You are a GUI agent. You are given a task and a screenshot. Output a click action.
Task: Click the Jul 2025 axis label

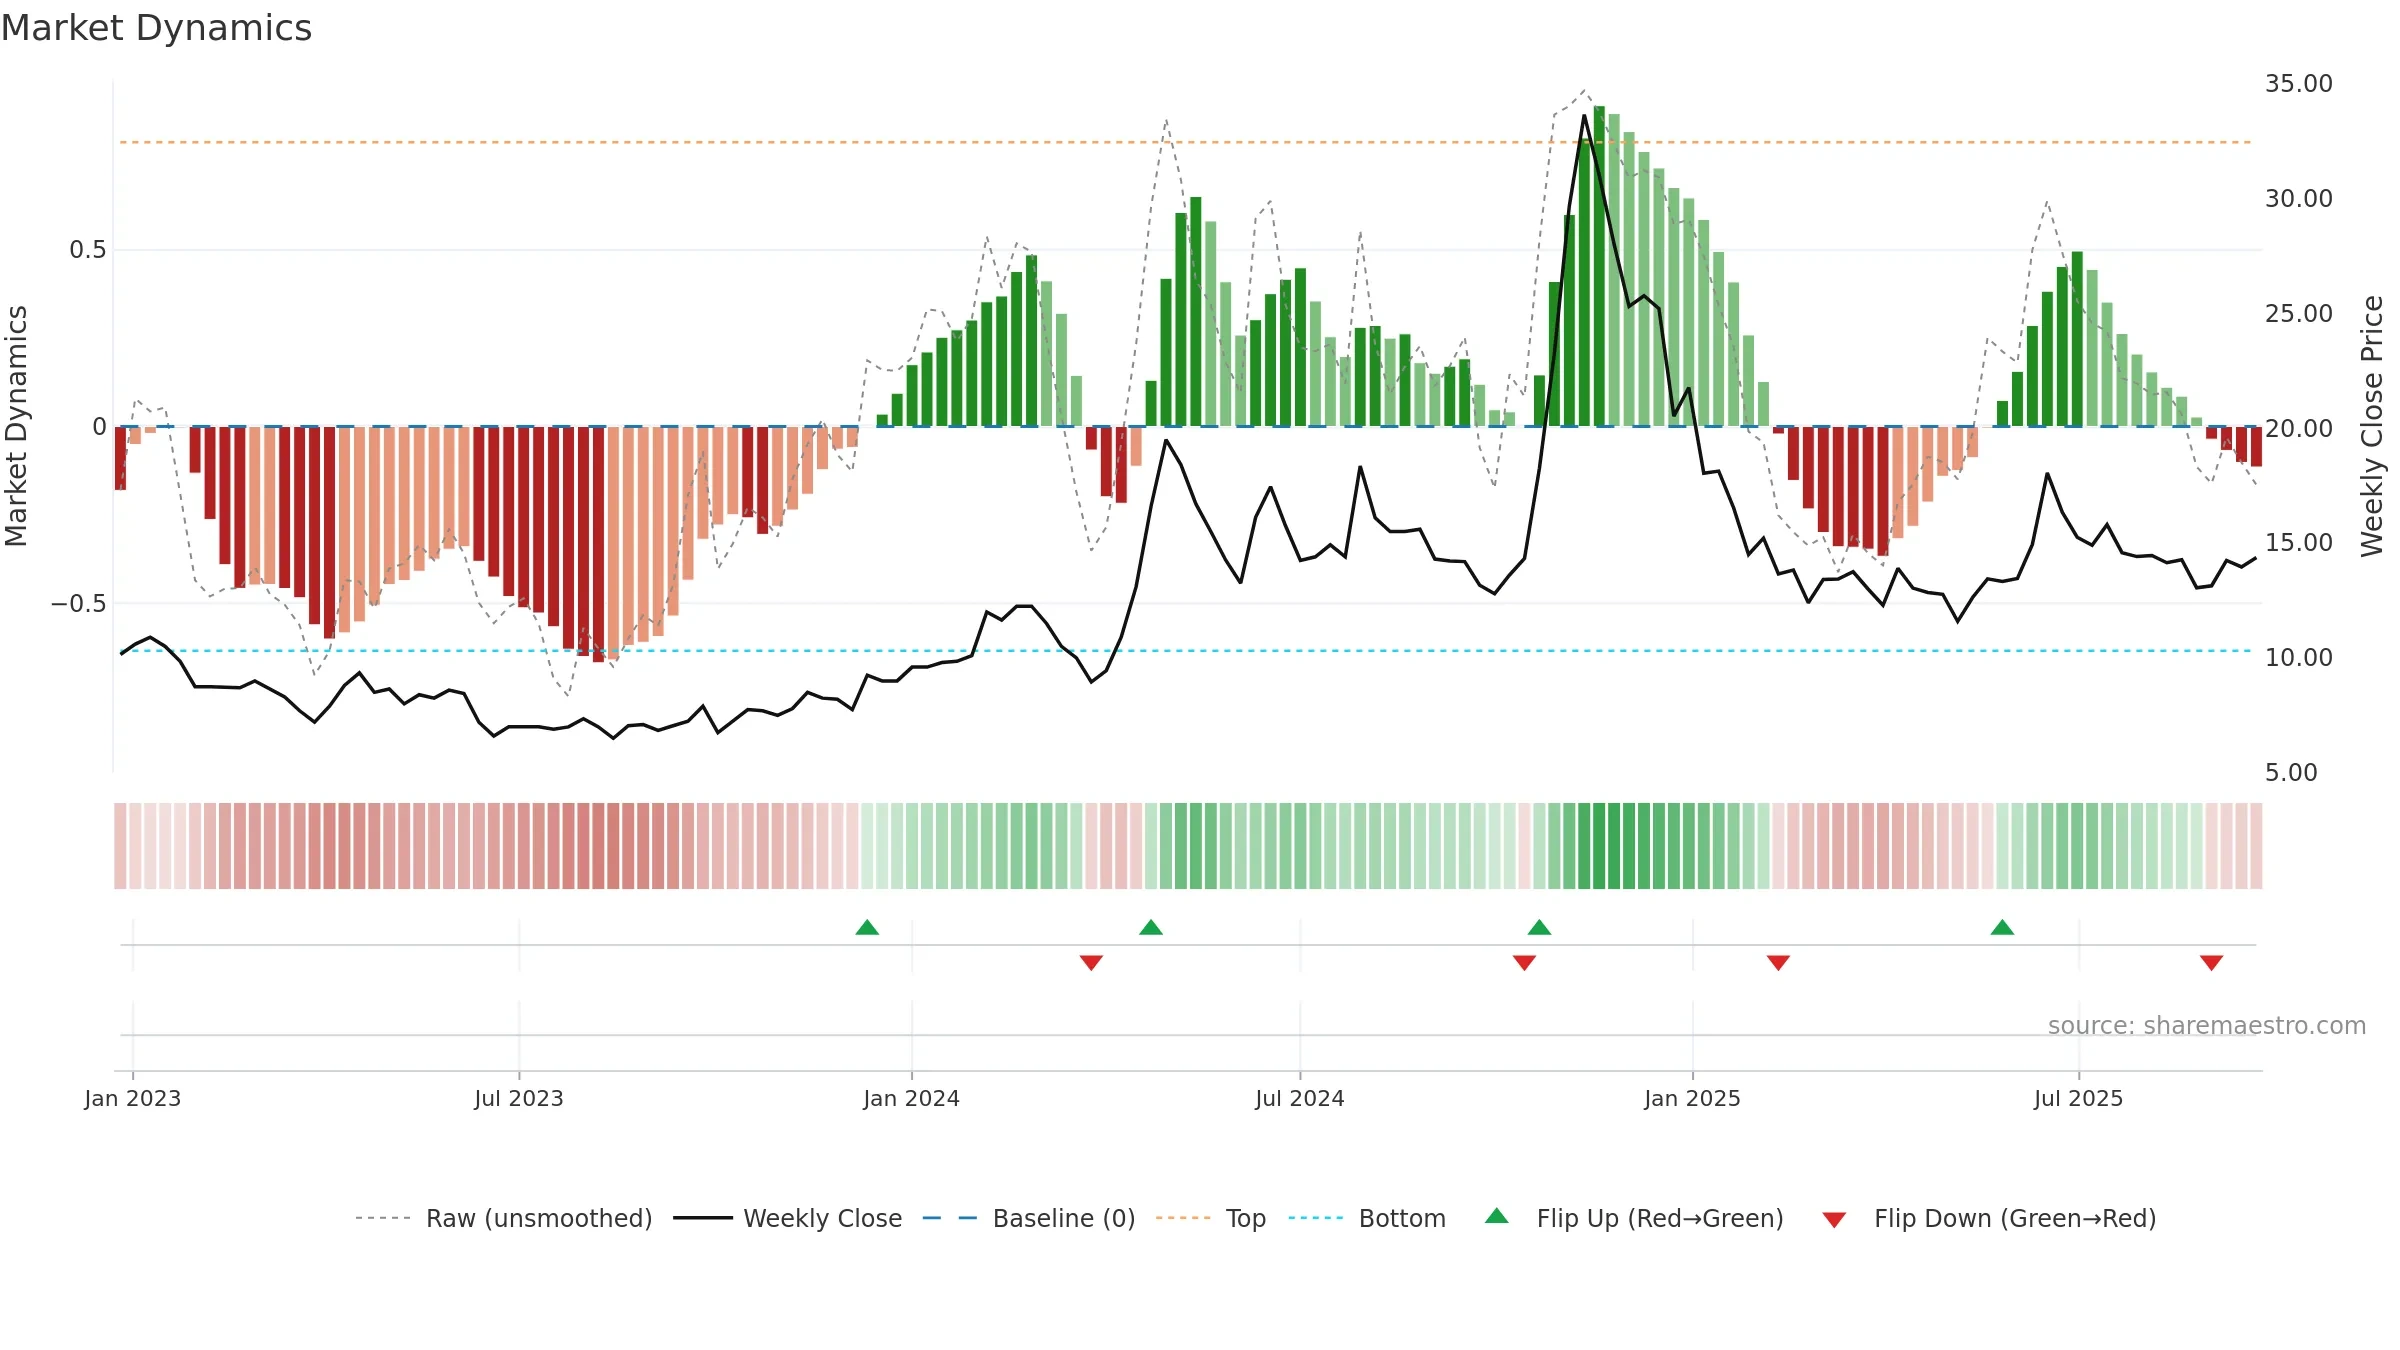(x=2078, y=1098)
